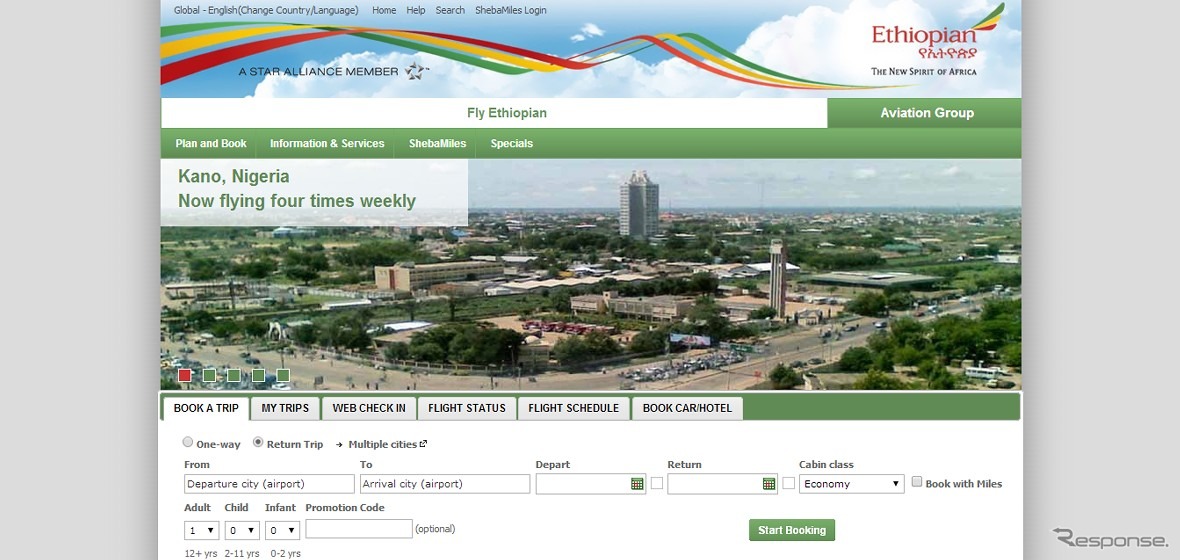1180x560 pixels.
Task: Switch to the Aviation Group tab
Action: 925,114
